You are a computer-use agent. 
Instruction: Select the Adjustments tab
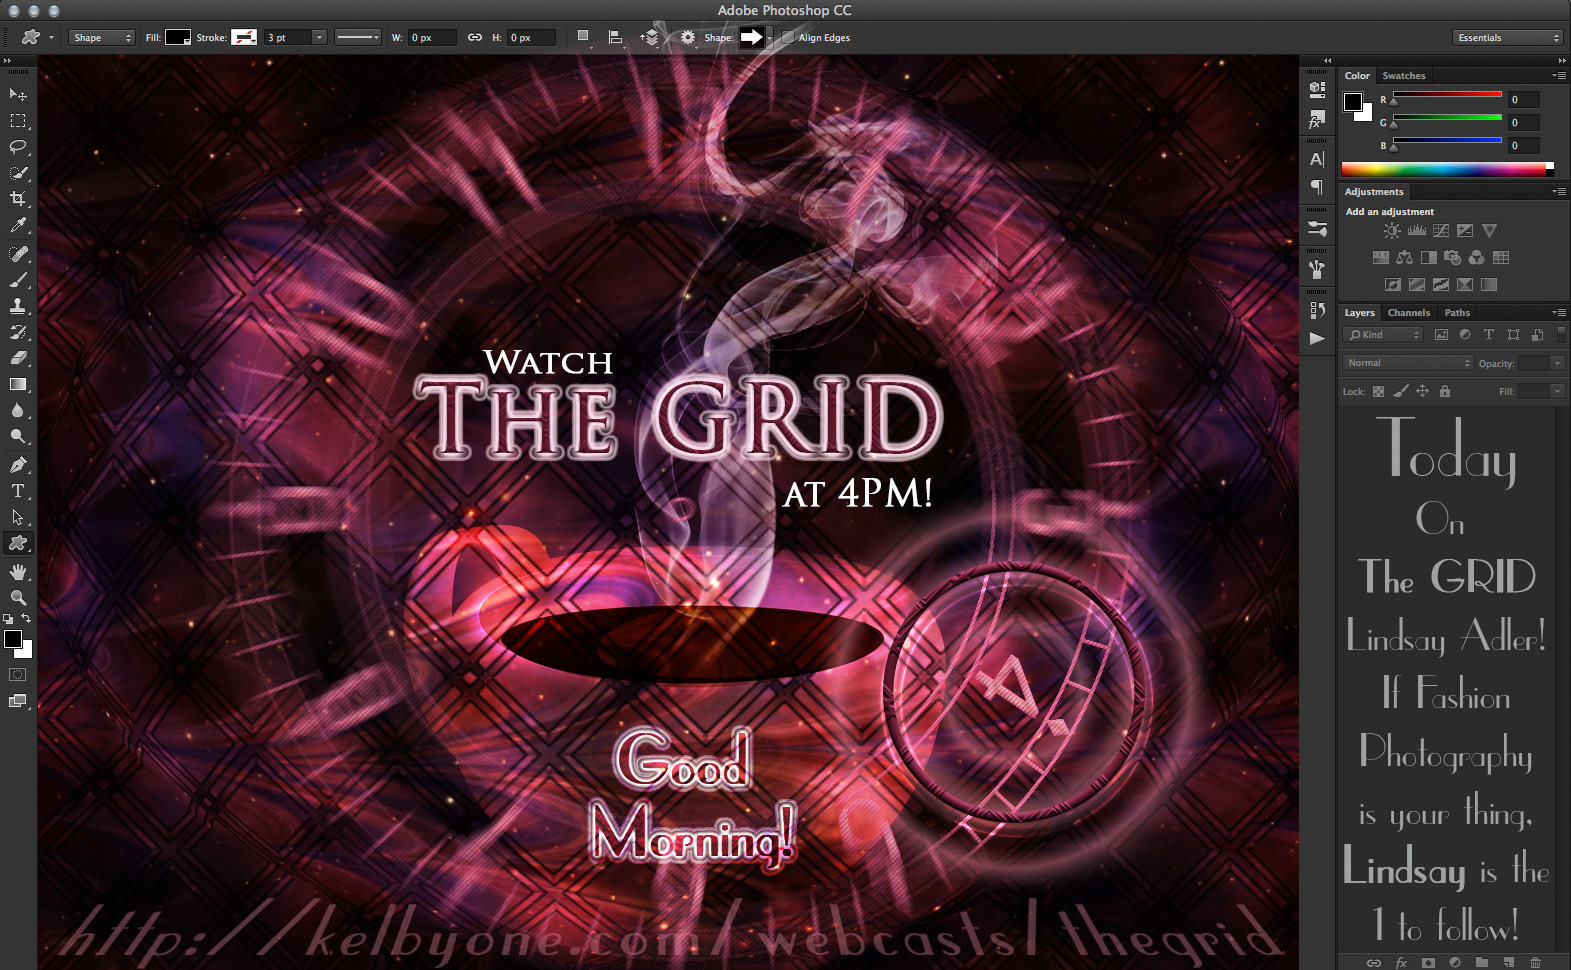[1373, 192]
